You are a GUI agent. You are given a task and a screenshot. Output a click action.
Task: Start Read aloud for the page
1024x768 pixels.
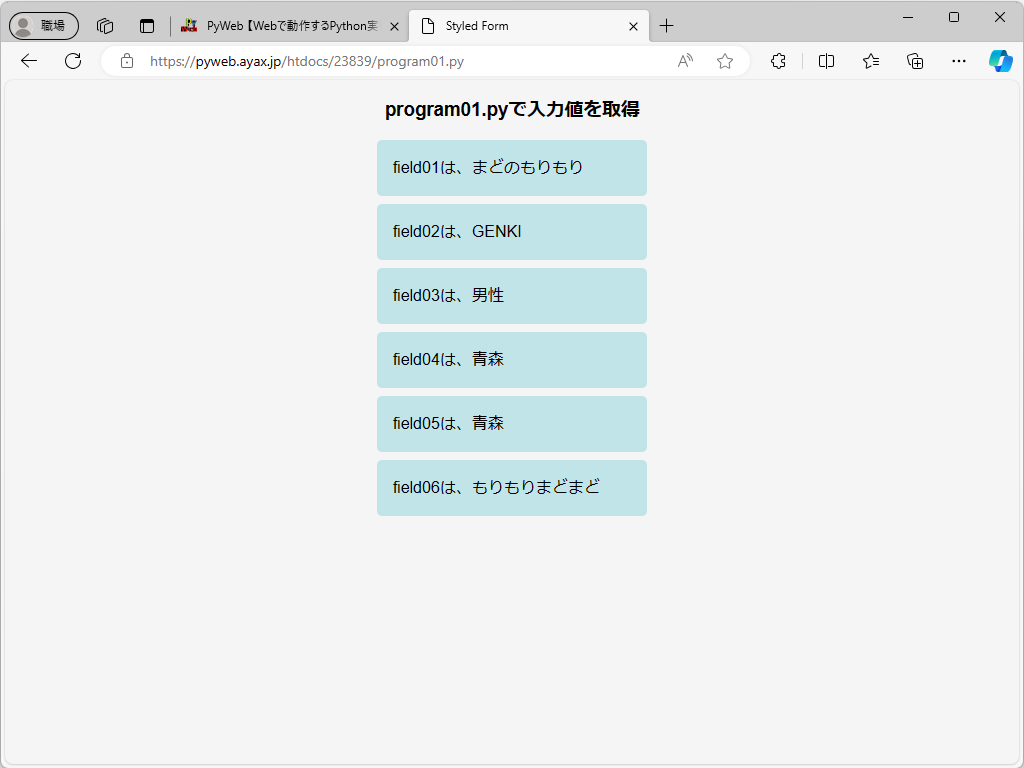click(x=684, y=61)
